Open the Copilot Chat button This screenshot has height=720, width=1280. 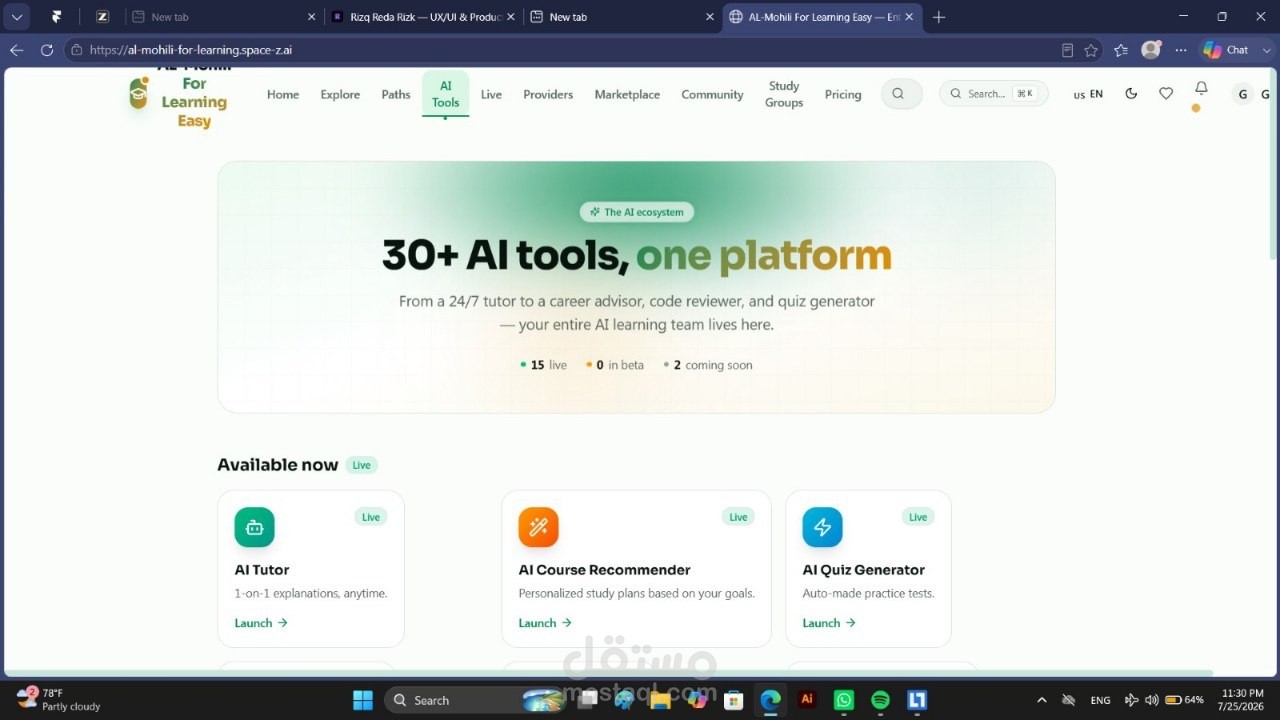point(1227,50)
